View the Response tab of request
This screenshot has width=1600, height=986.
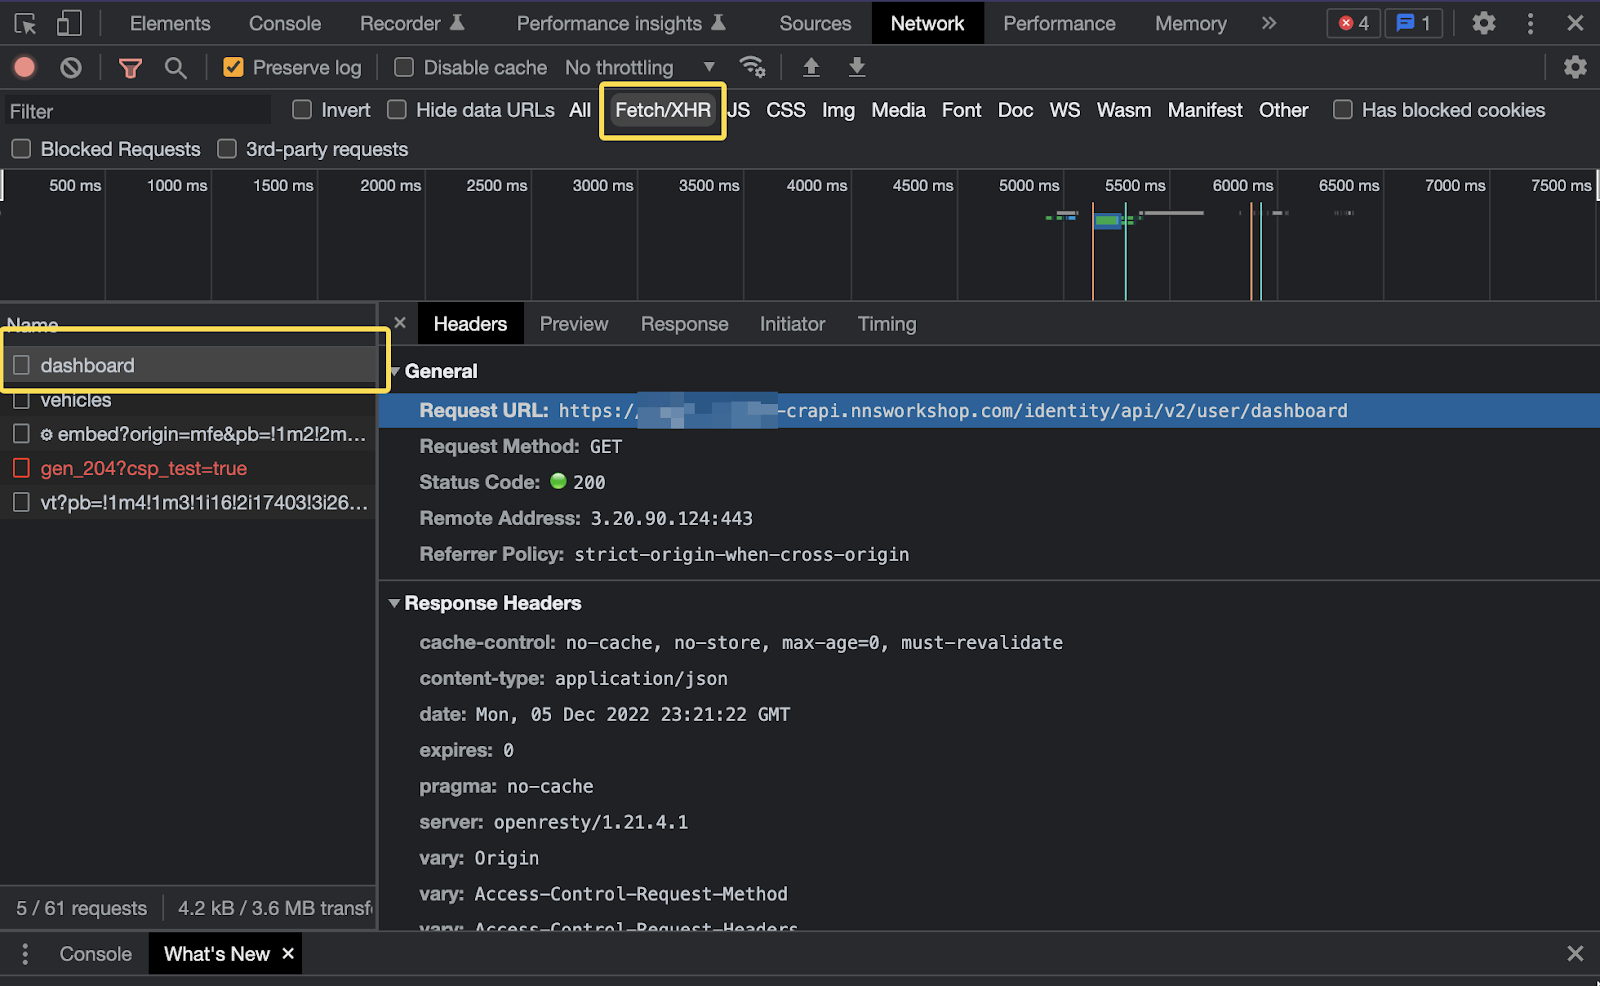(x=685, y=324)
